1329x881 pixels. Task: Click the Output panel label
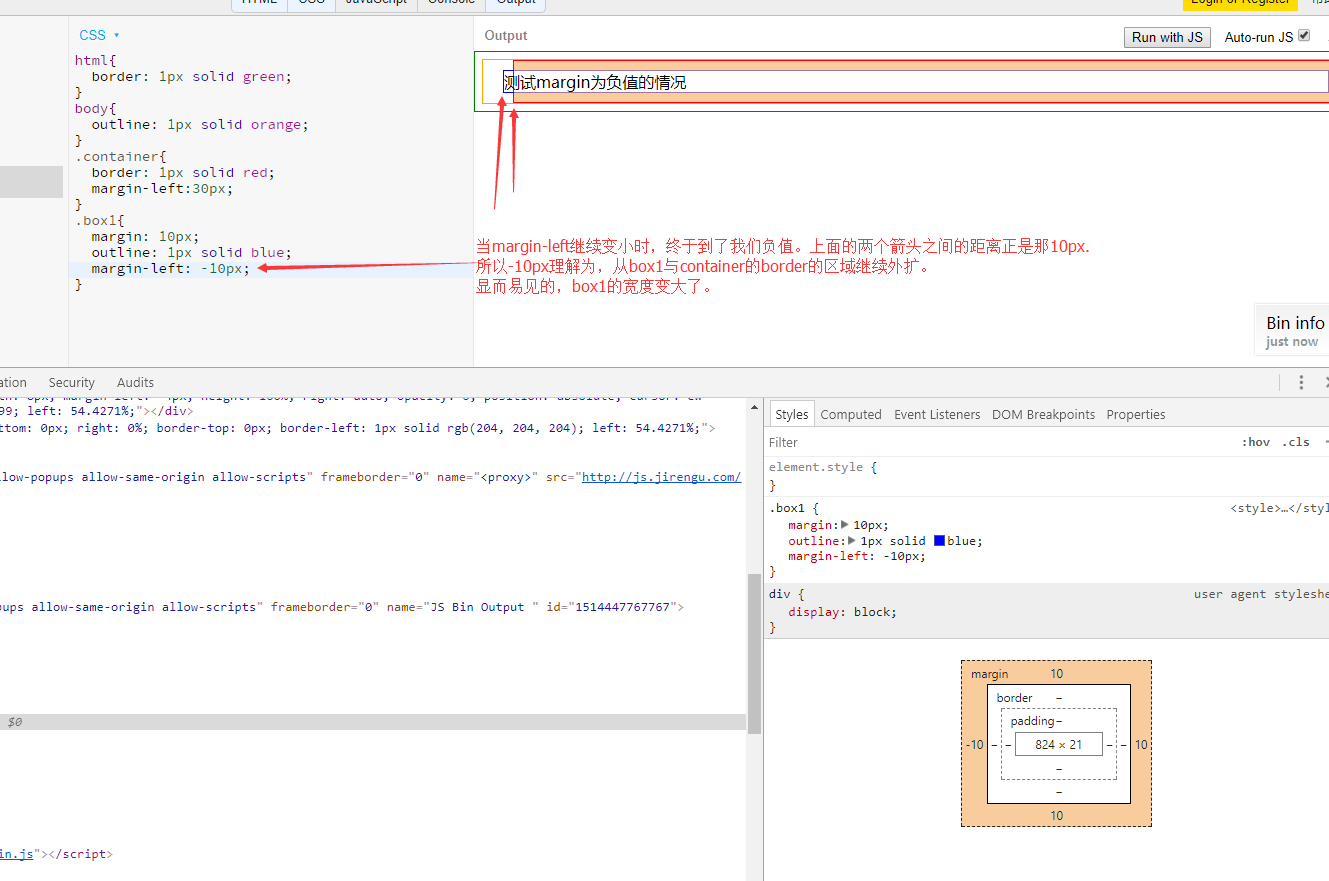pyautogui.click(x=506, y=36)
